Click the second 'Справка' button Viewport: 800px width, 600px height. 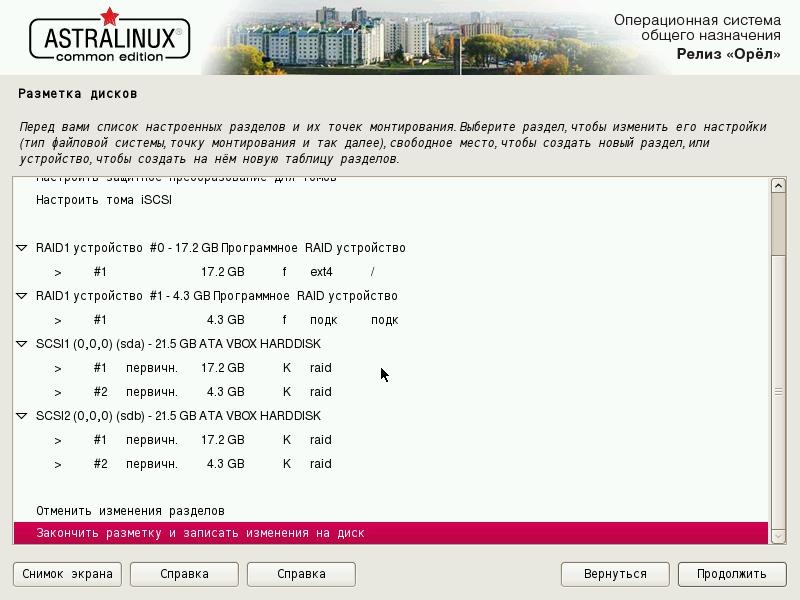[x=301, y=574]
